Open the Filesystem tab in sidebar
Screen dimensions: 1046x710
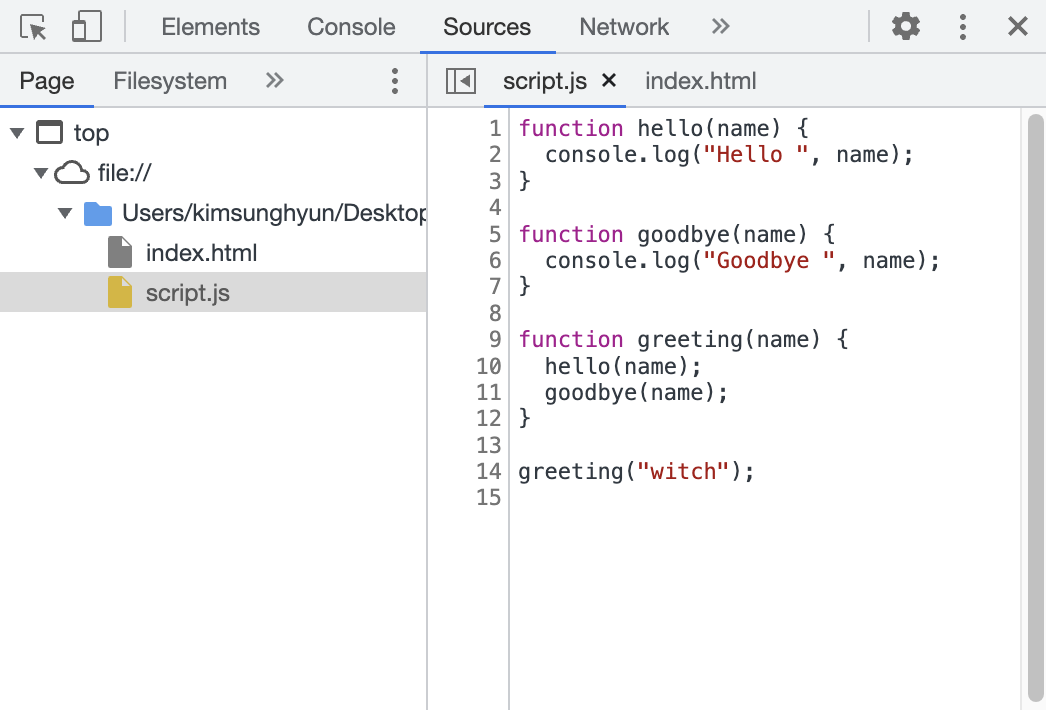pyautogui.click(x=169, y=81)
